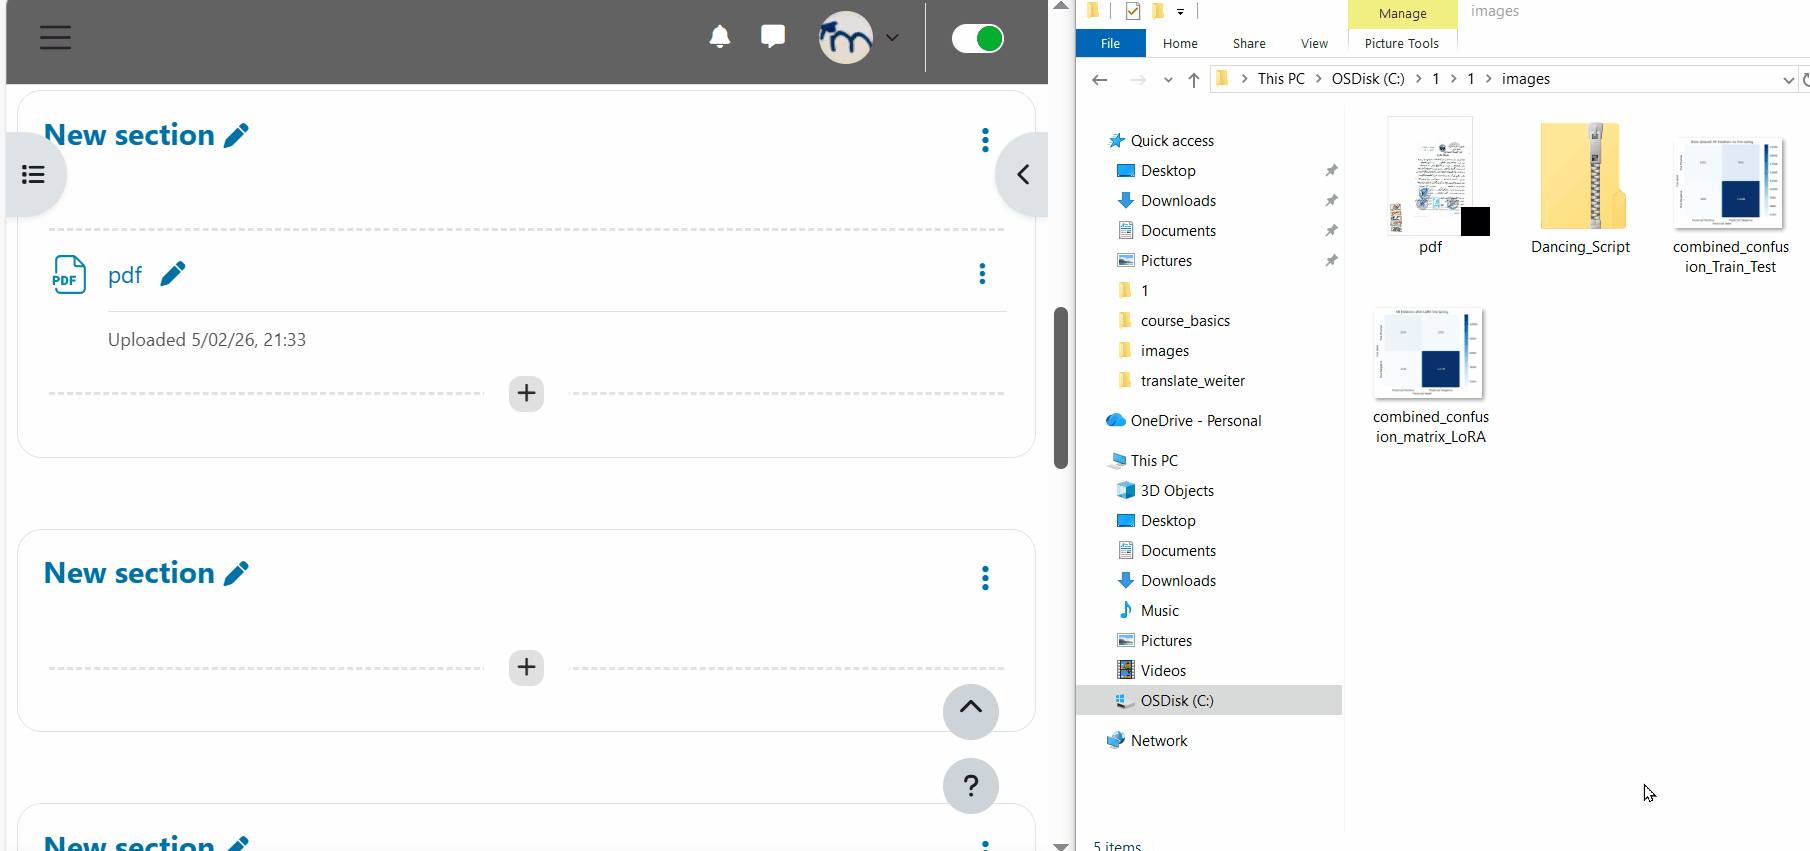Open the messaging chat icon
The image size is (1810, 851).
pos(772,38)
